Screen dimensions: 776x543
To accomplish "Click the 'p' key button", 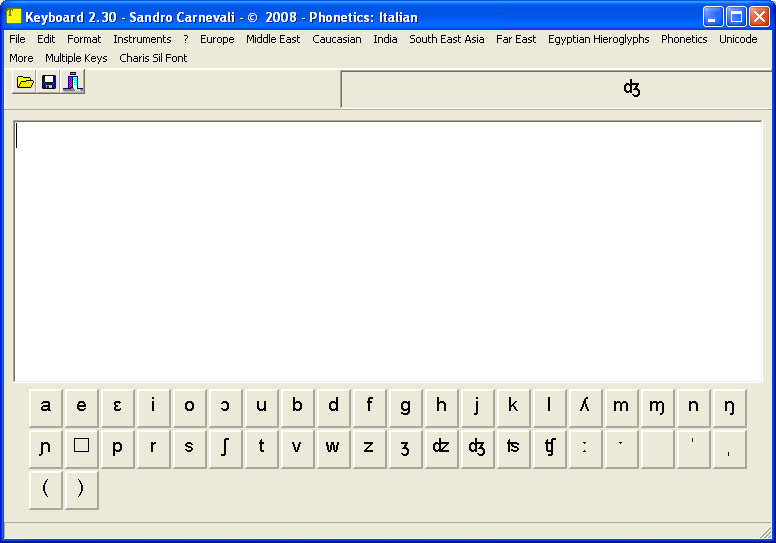I will coord(118,449).
